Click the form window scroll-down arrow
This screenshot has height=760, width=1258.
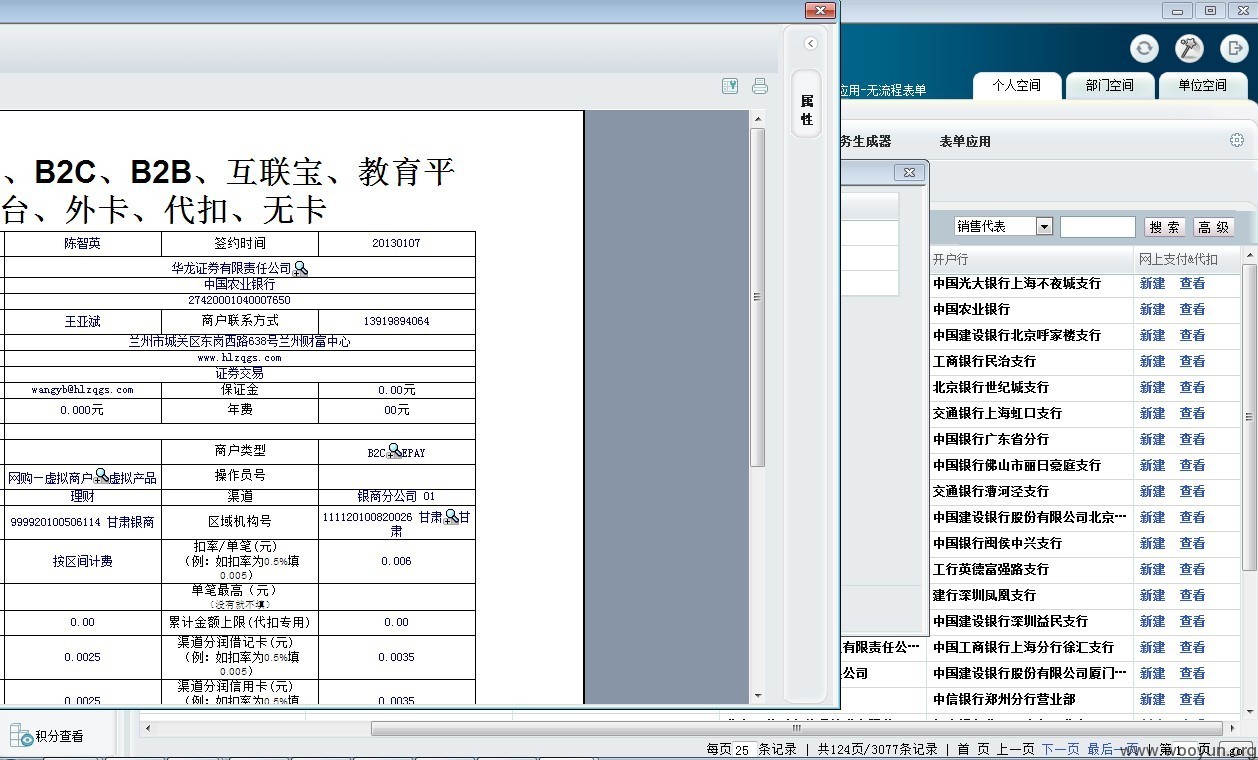pyautogui.click(x=757, y=696)
